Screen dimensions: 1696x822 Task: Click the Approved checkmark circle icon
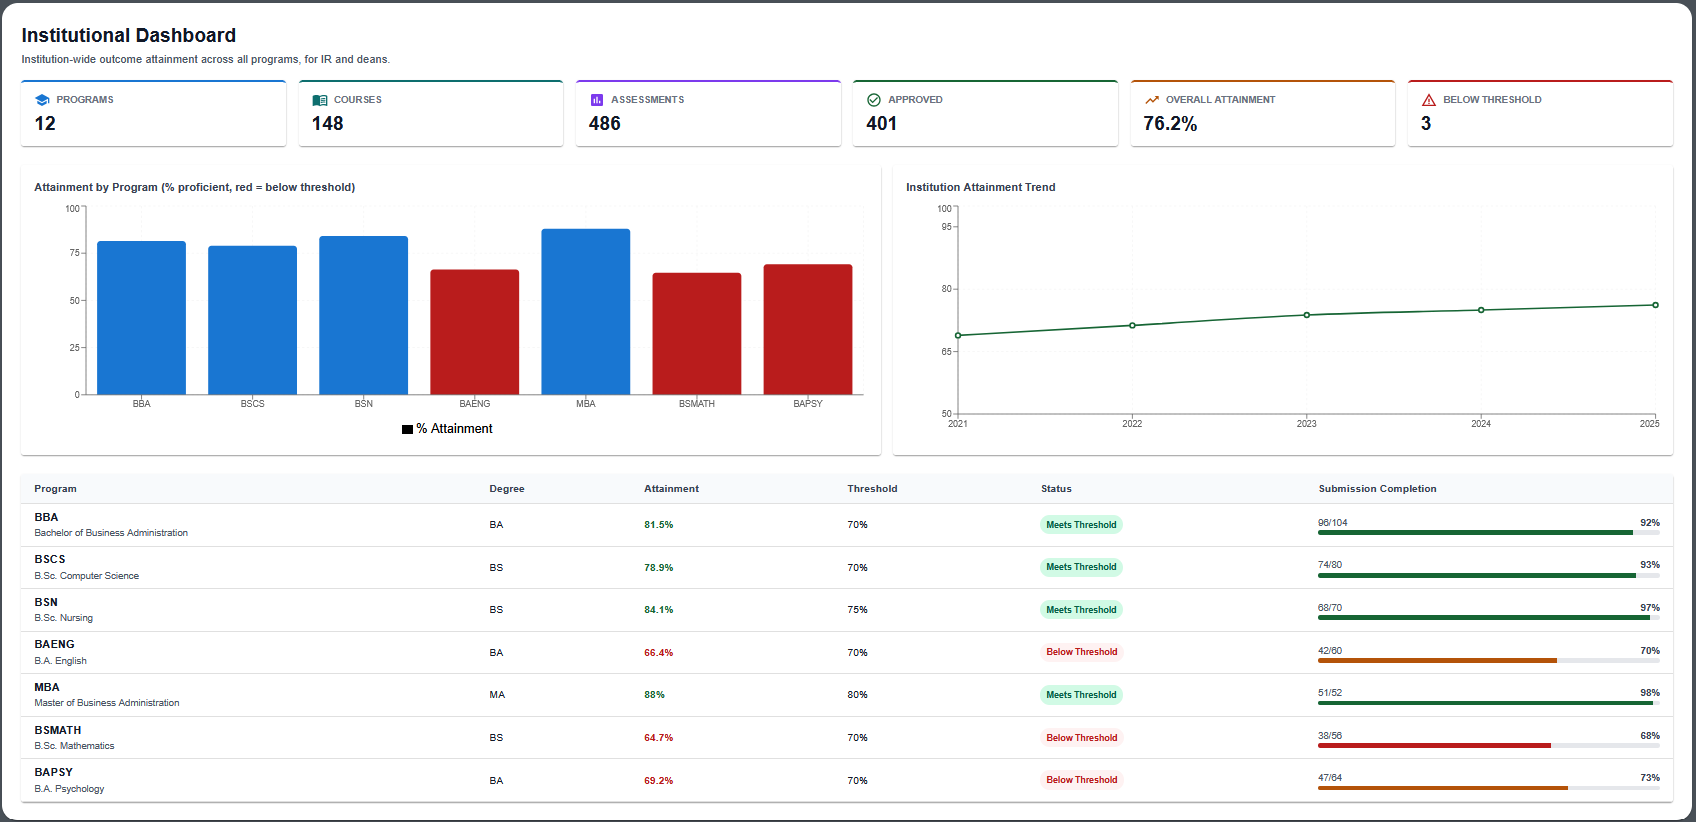pyautogui.click(x=874, y=100)
